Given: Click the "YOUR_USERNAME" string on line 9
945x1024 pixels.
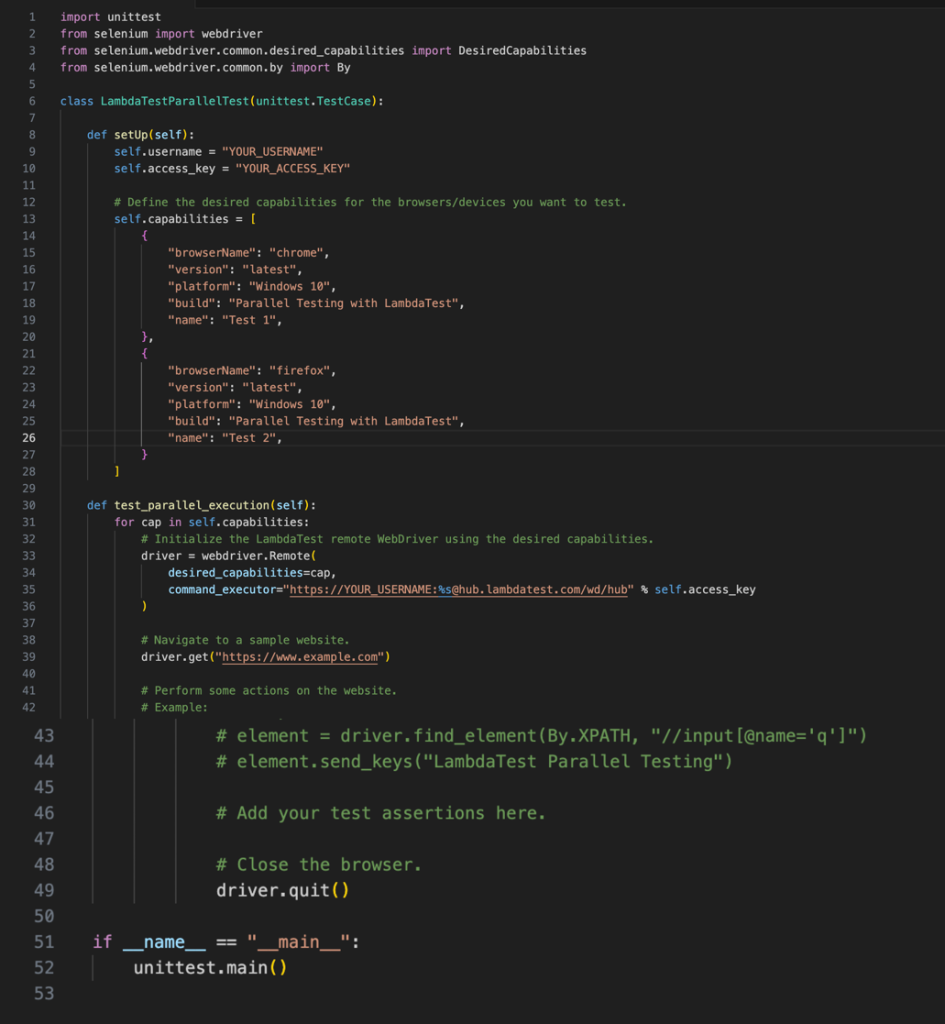Looking at the screenshot, I should point(272,152).
